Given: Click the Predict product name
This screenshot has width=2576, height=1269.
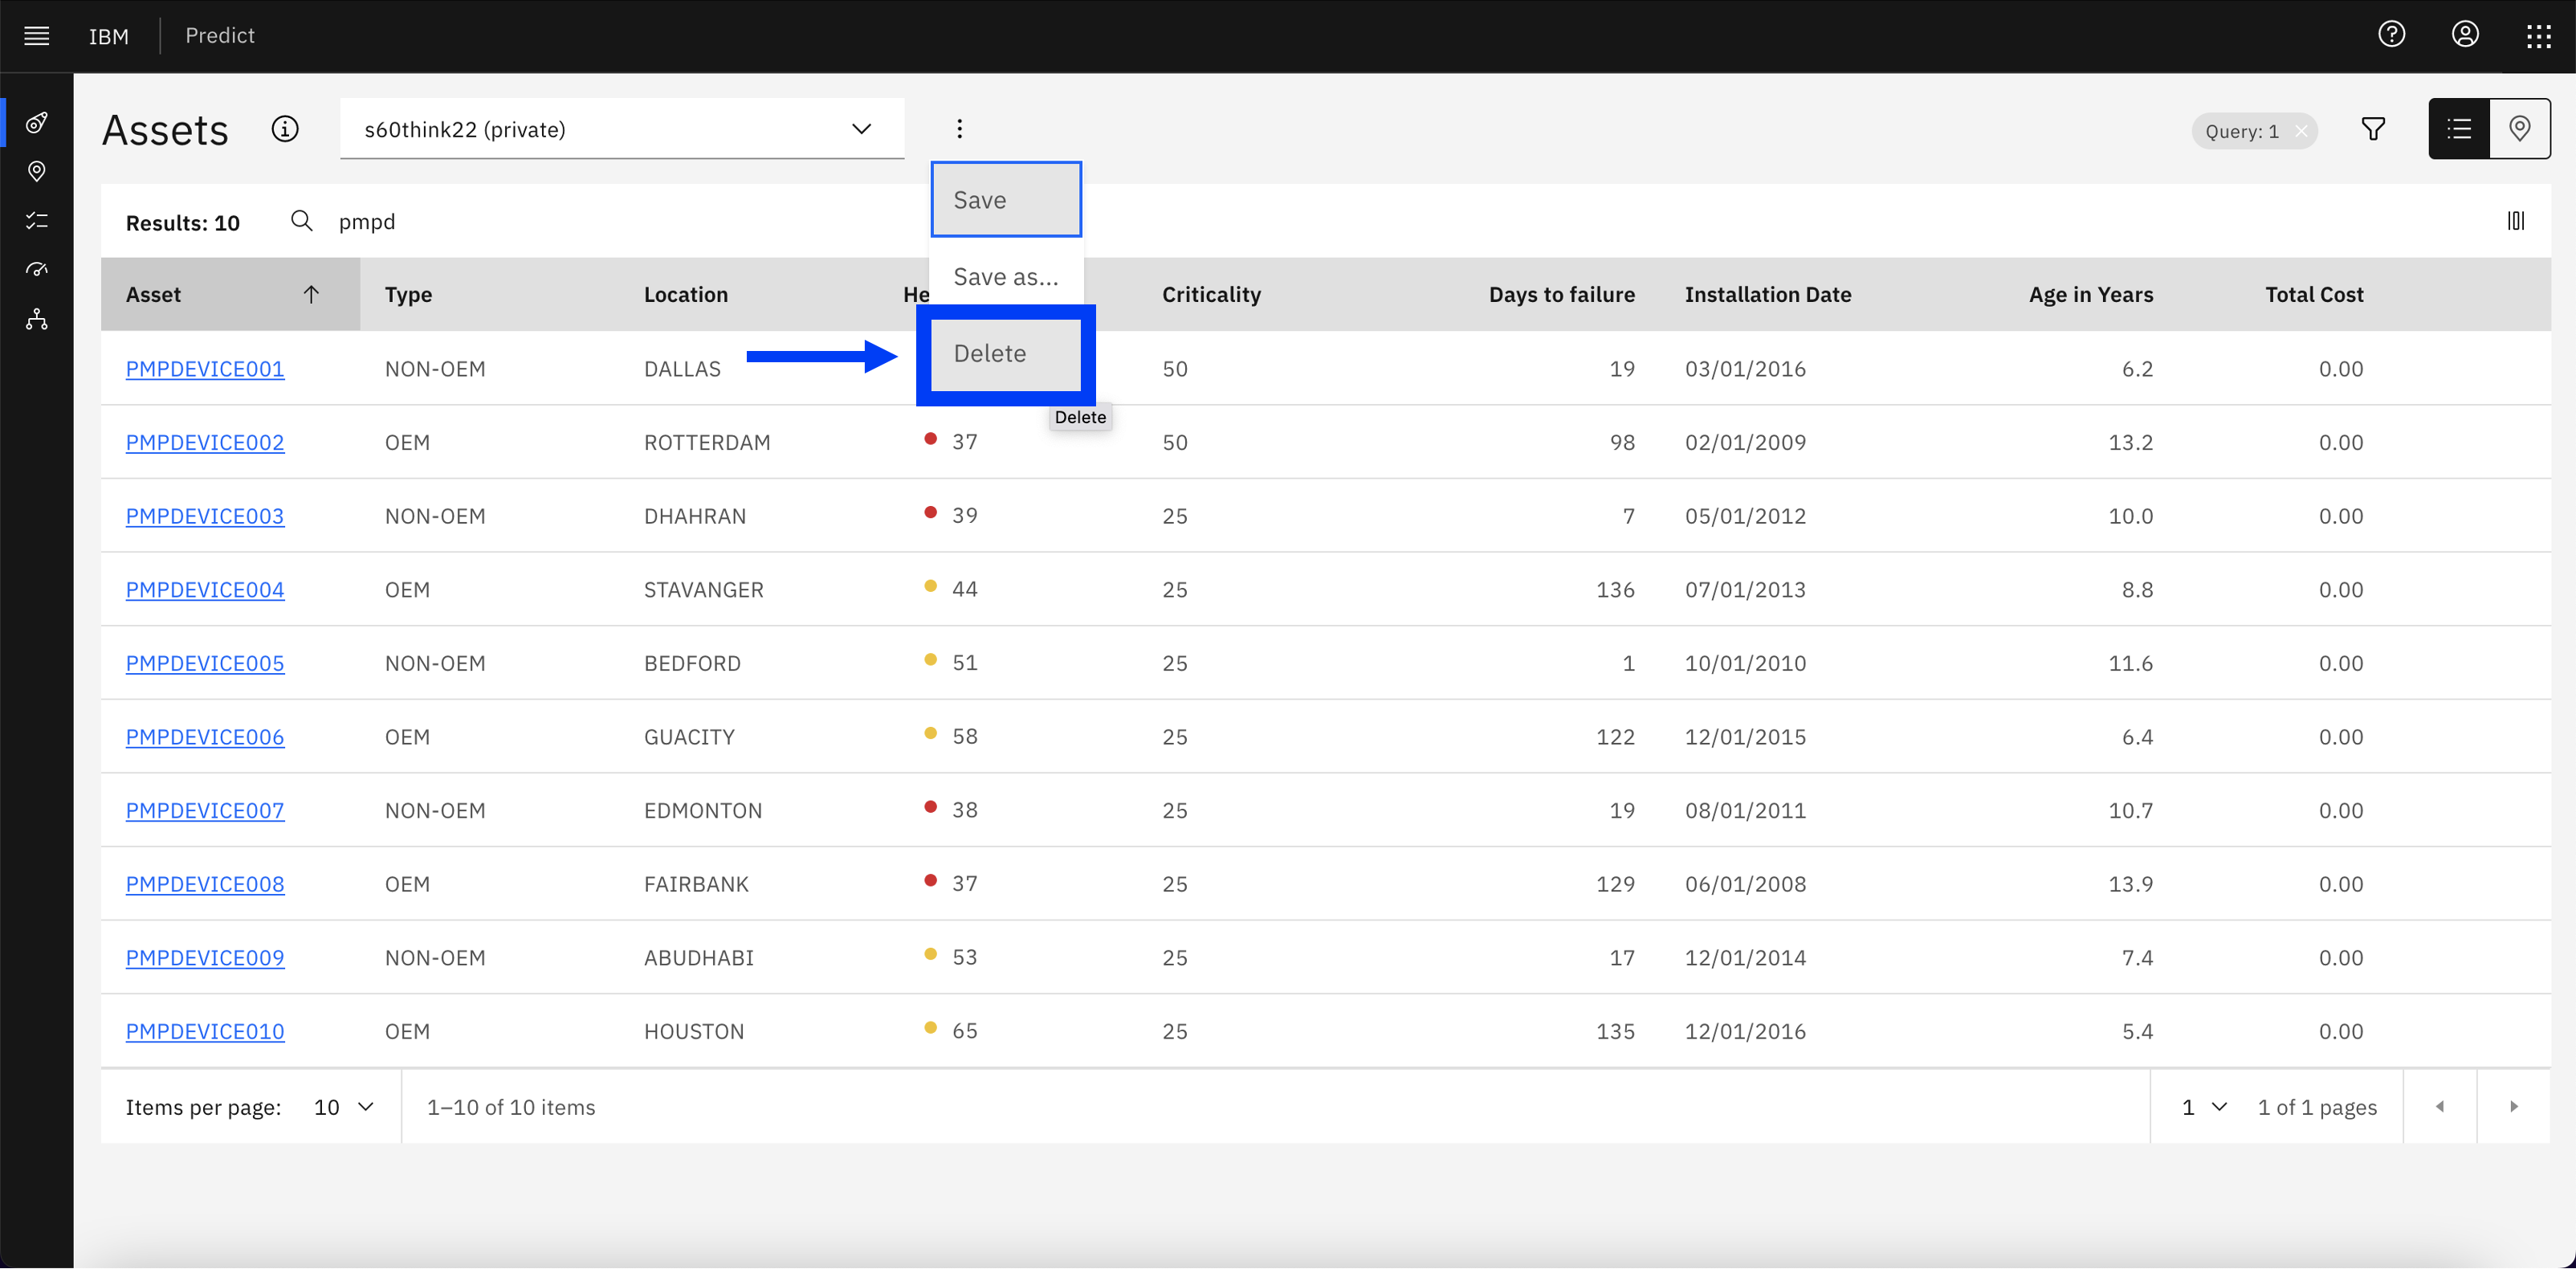Looking at the screenshot, I should pos(220,36).
